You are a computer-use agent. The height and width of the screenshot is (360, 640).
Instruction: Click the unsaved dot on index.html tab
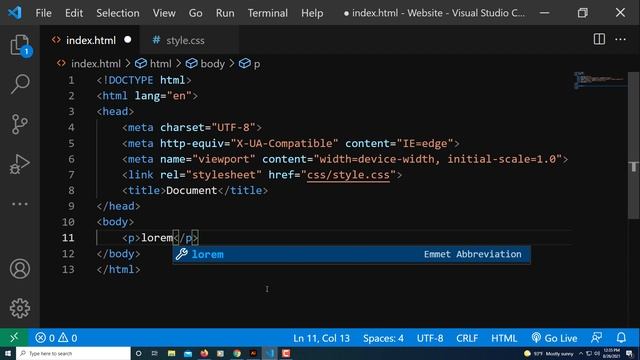coord(128,40)
